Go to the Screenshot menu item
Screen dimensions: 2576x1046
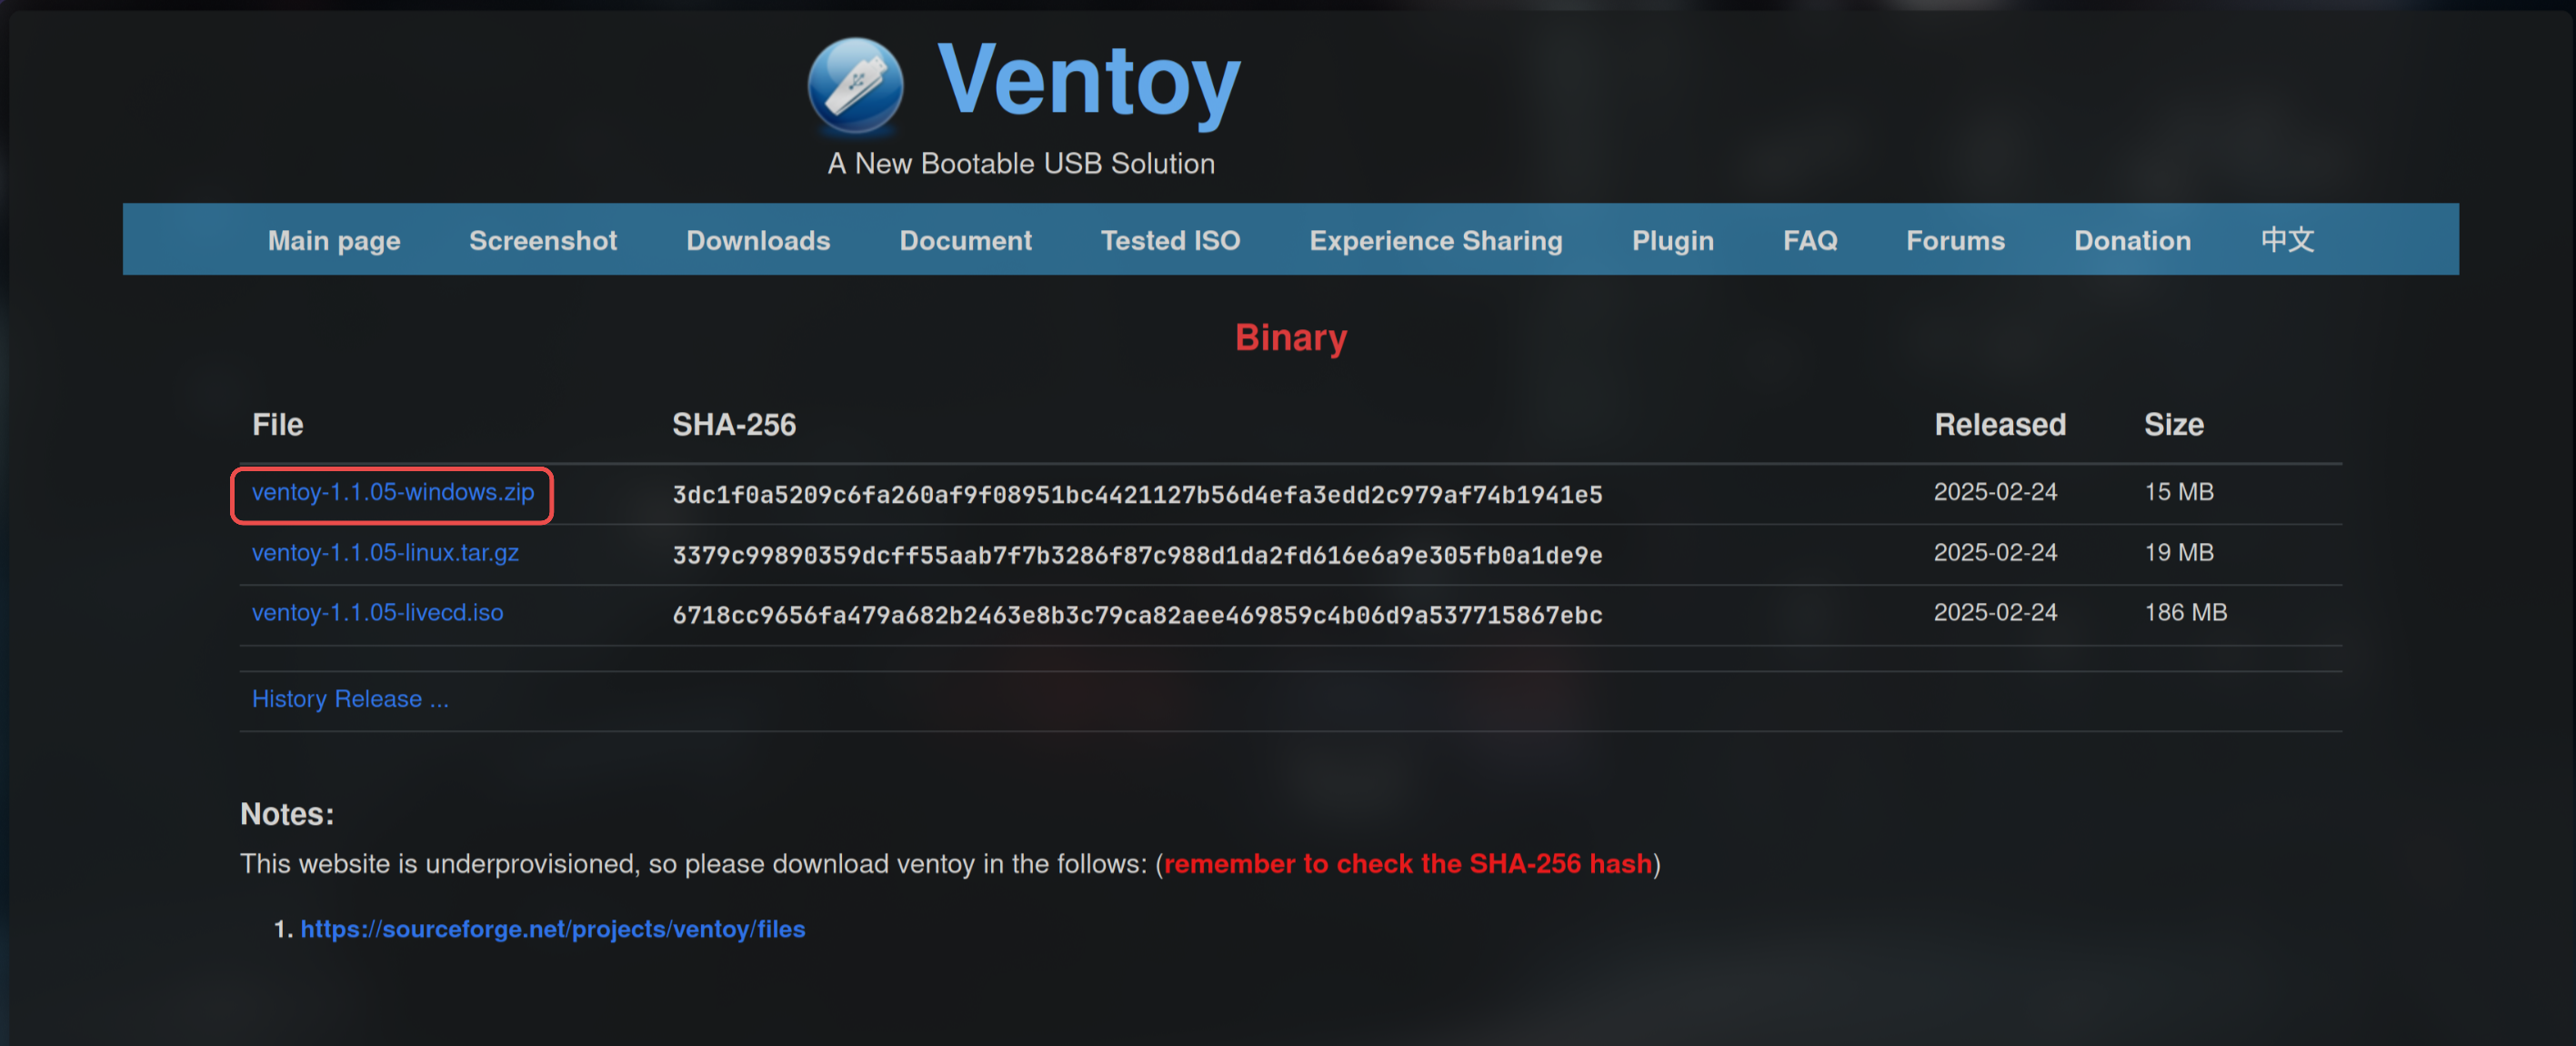click(x=543, y=240)
